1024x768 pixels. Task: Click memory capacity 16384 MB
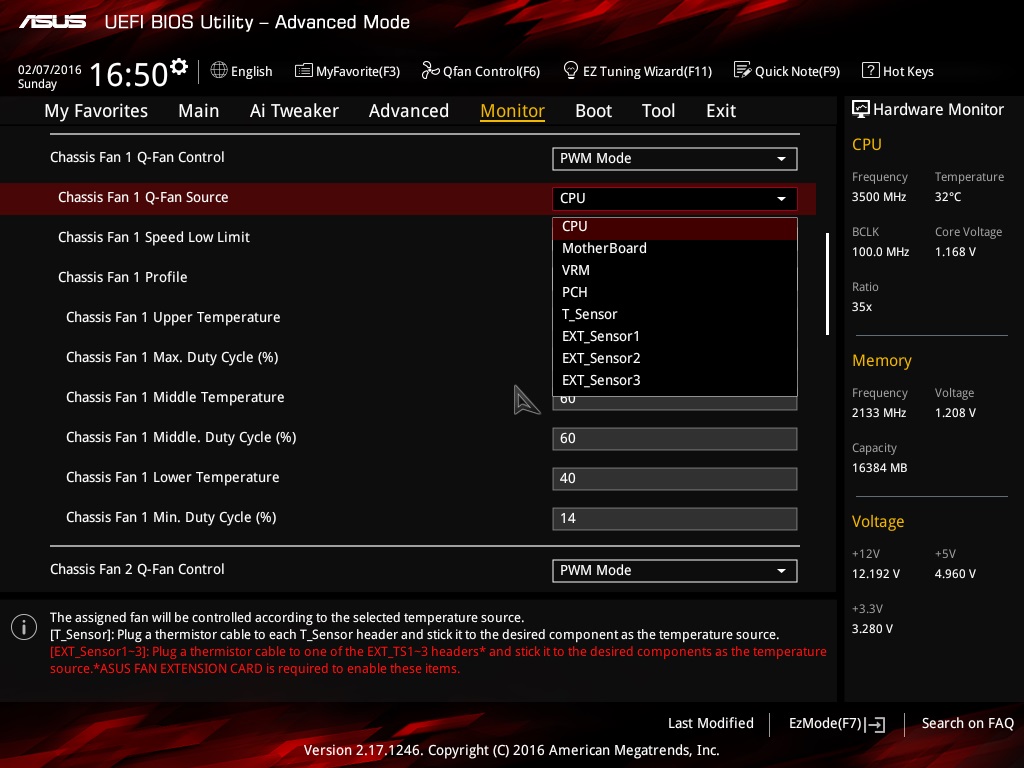[879, 468]
